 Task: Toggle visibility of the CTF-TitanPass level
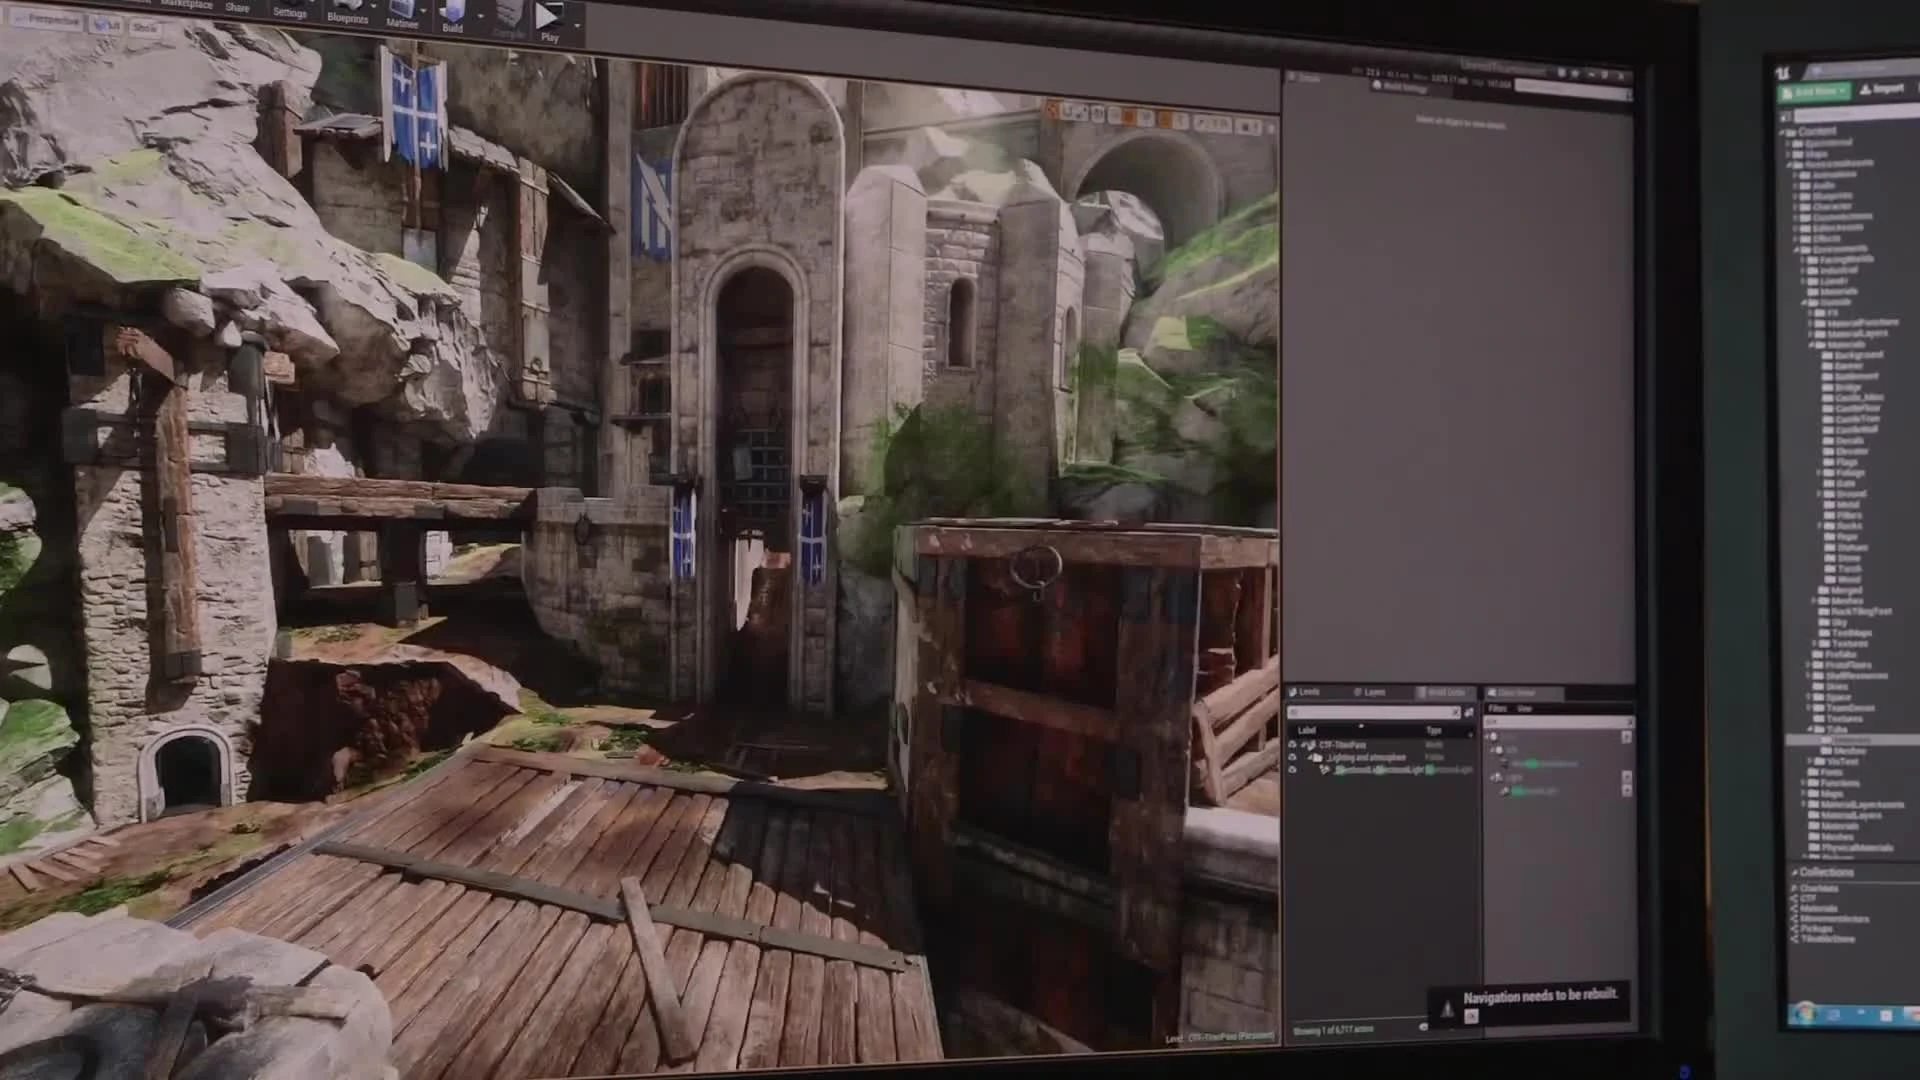(x=1294, y=744)
